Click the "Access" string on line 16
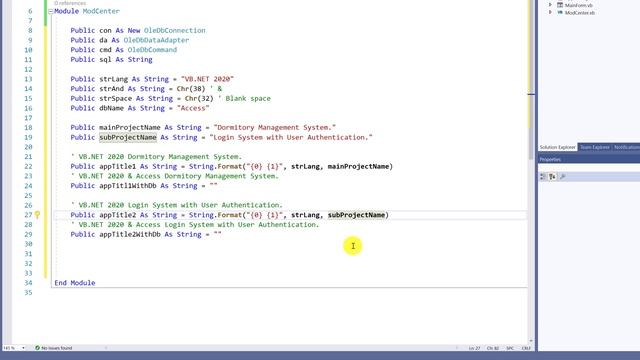The height and width of the screenshot is (360, 640). (x=193, y=108)
